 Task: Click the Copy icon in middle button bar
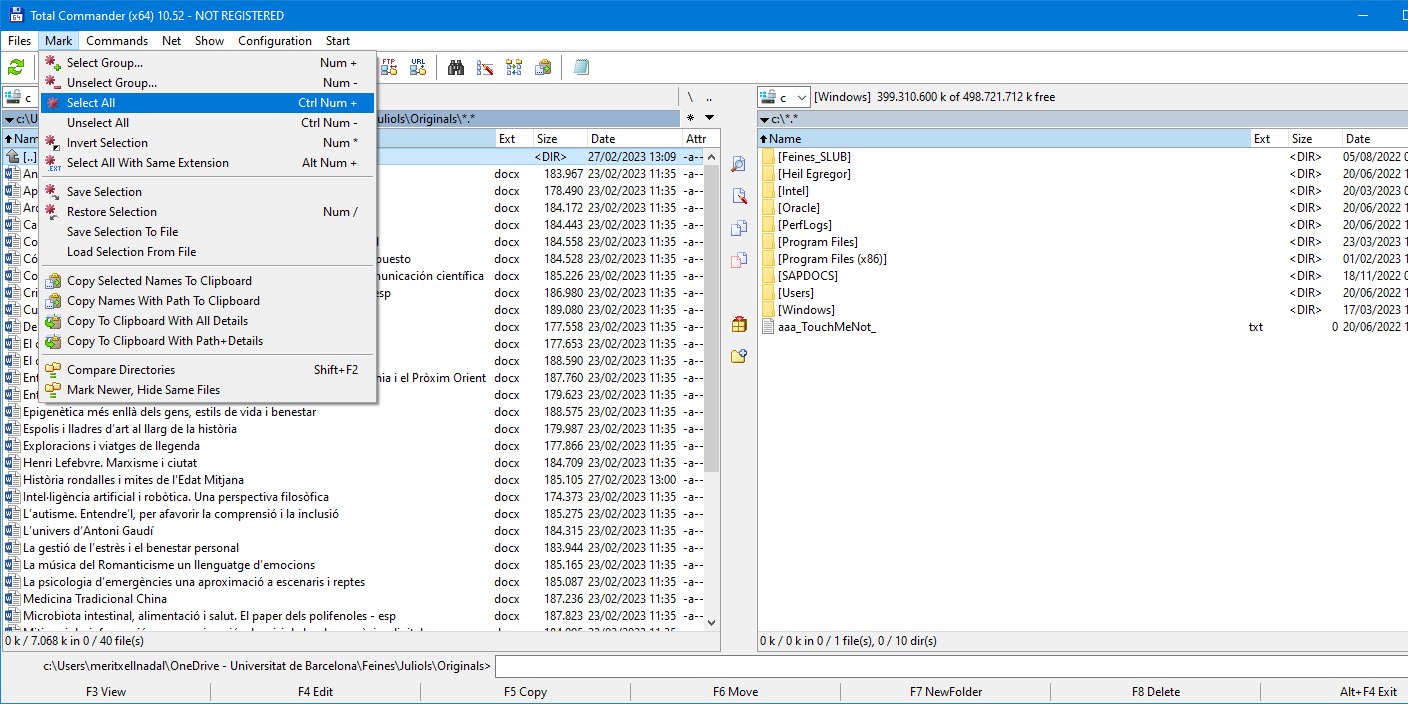coord(739,228)
